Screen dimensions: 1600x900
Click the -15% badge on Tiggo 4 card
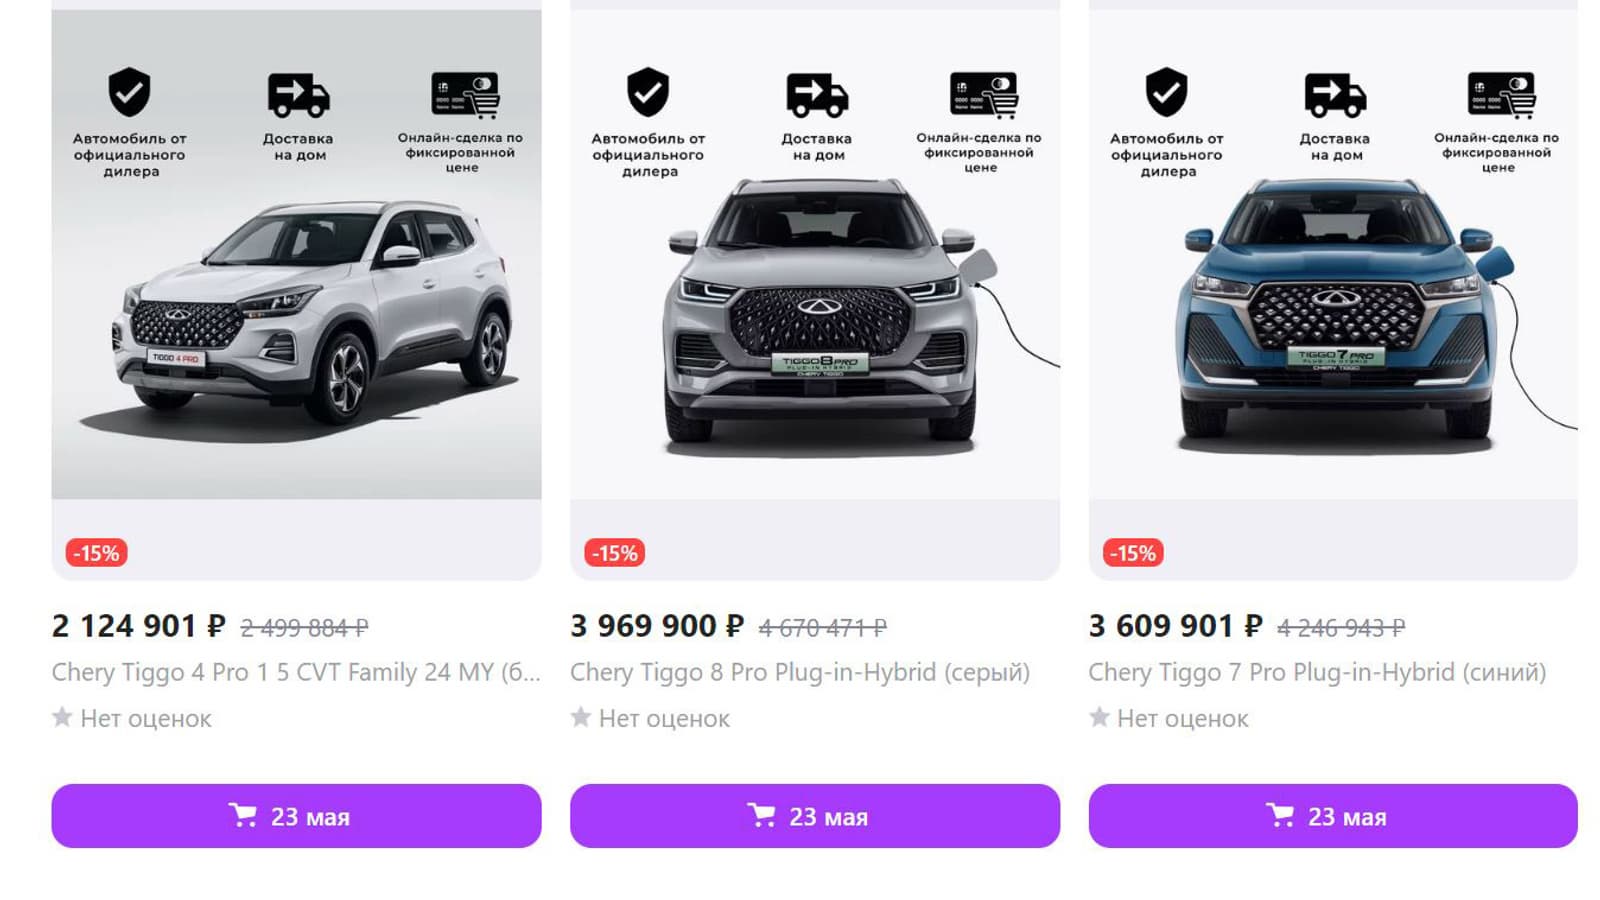(97, 553)
